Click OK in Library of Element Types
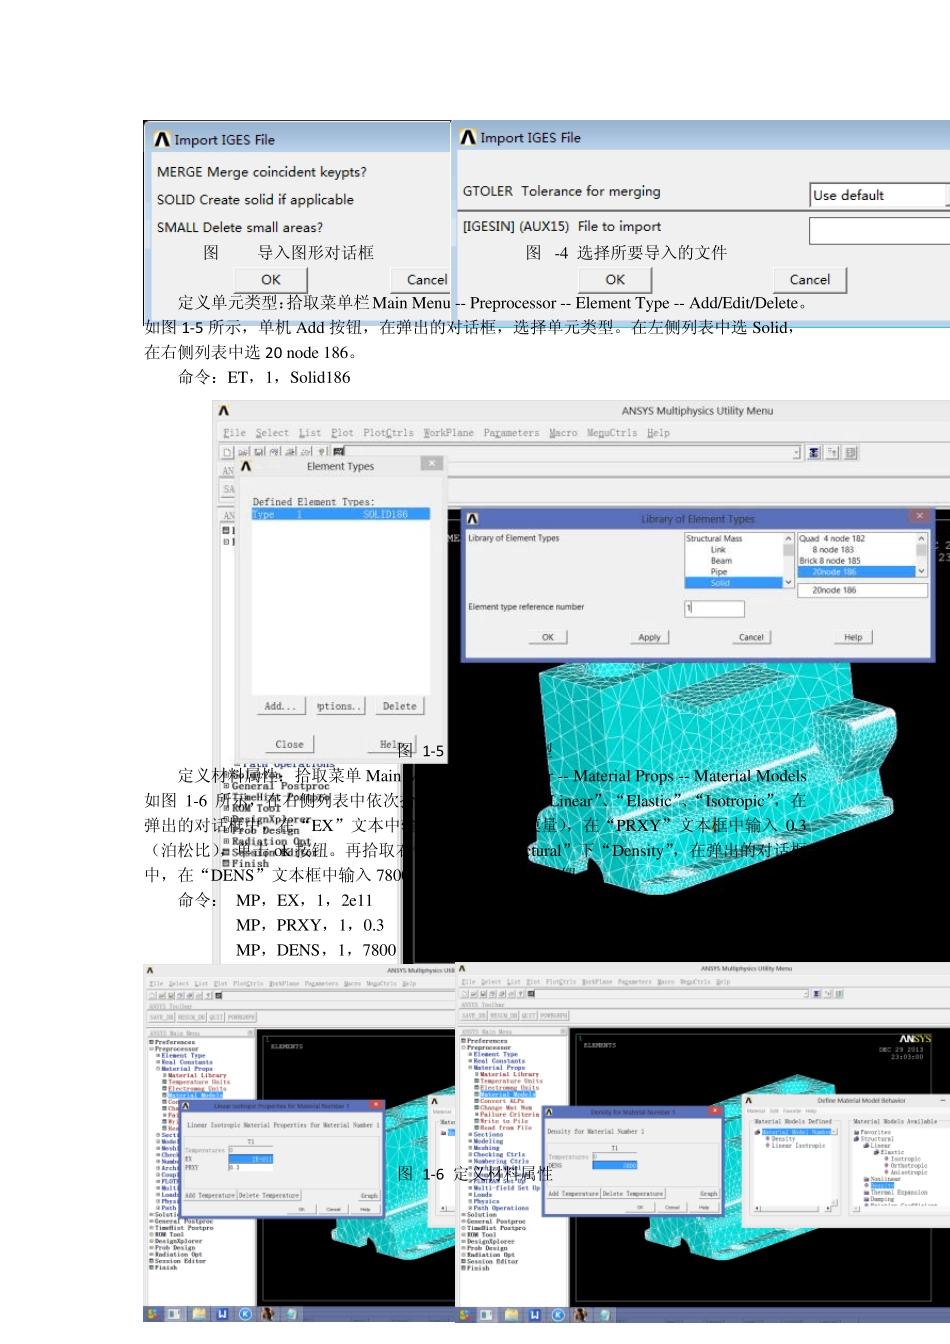Screen dimensions: 950x1344 tap(548, 637)
